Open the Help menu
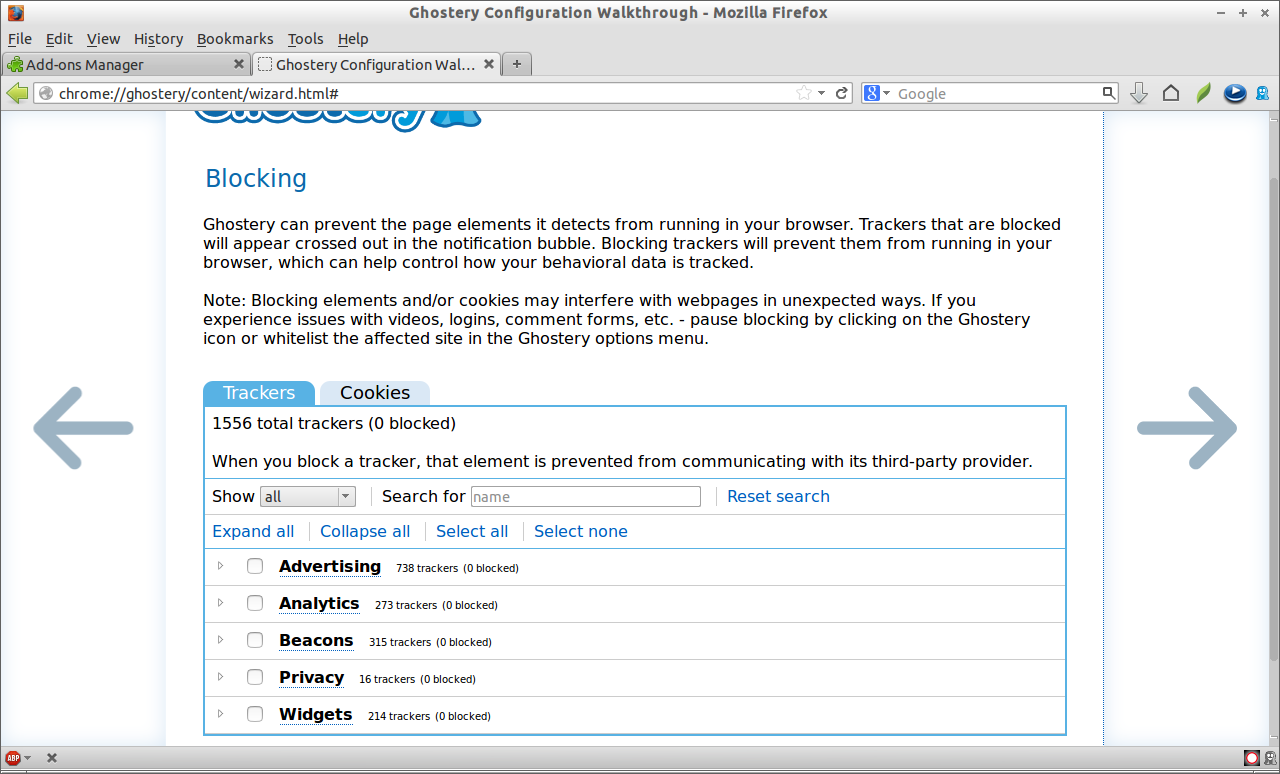1280x774 pixels. (353, 39)
